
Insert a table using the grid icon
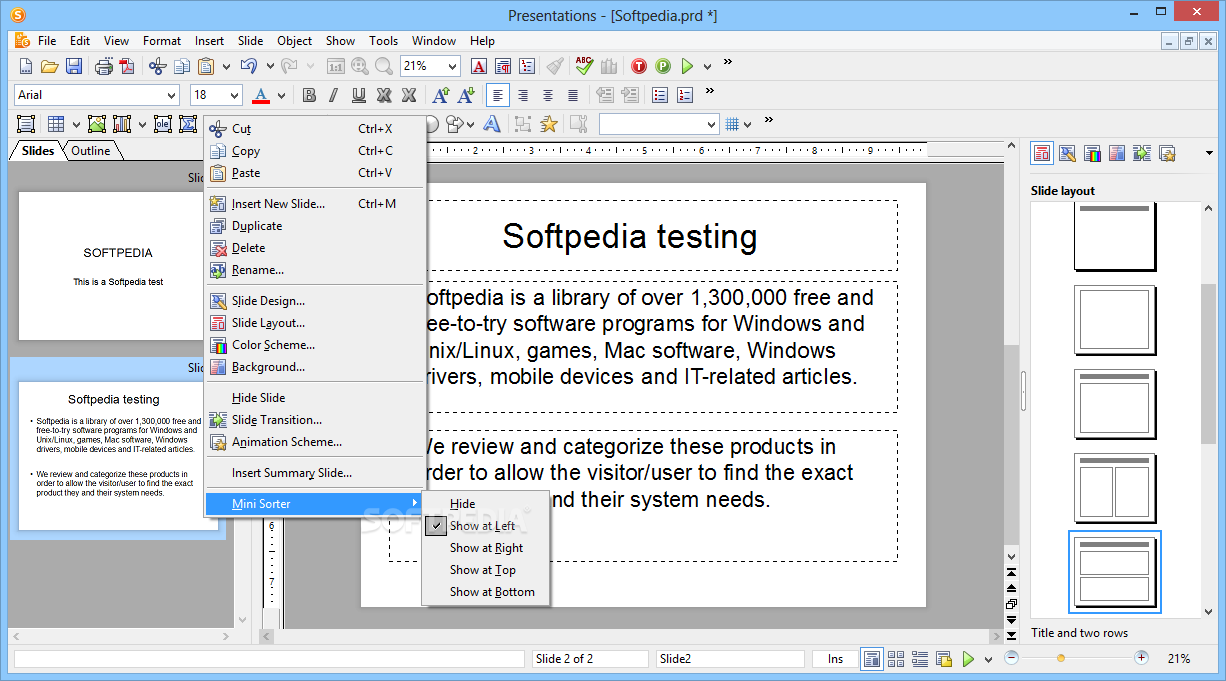click(x=56, y=124)
